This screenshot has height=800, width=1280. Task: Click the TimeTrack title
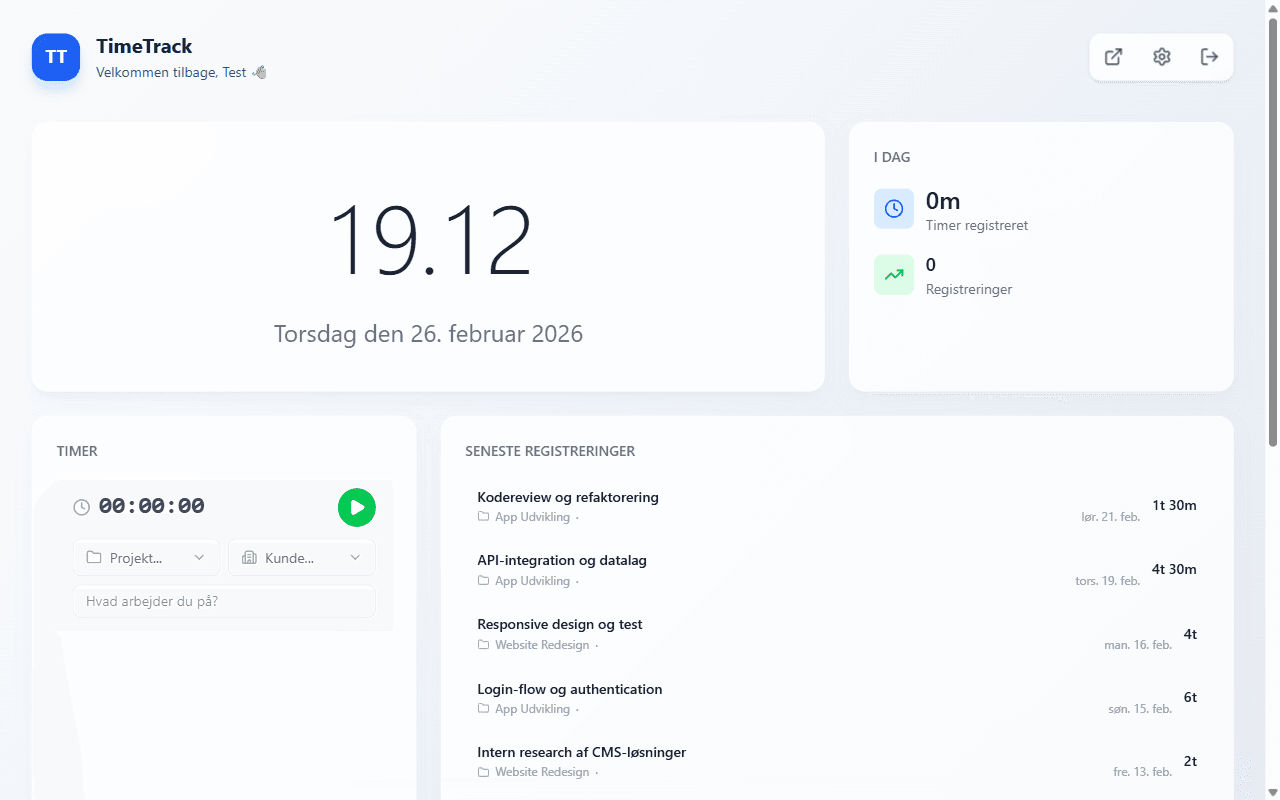[144, 46]
